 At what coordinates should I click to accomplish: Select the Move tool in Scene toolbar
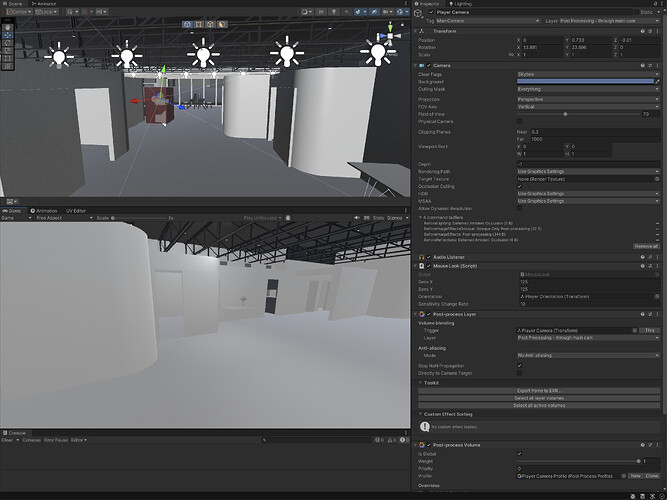click(7, 35)
